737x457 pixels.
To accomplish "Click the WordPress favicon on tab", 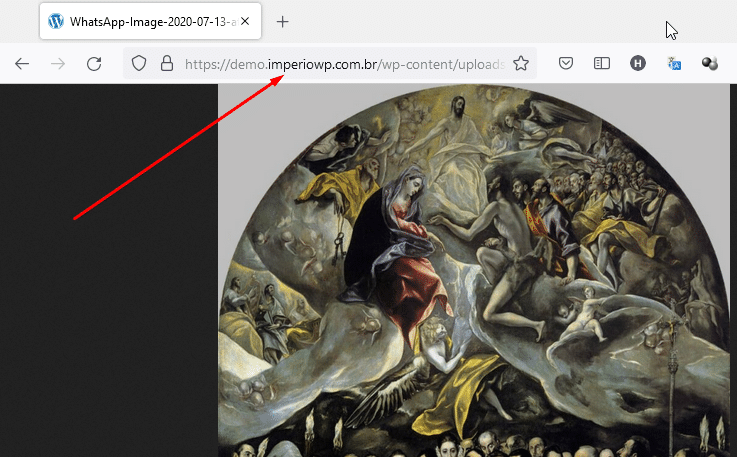I will (56, 21).
